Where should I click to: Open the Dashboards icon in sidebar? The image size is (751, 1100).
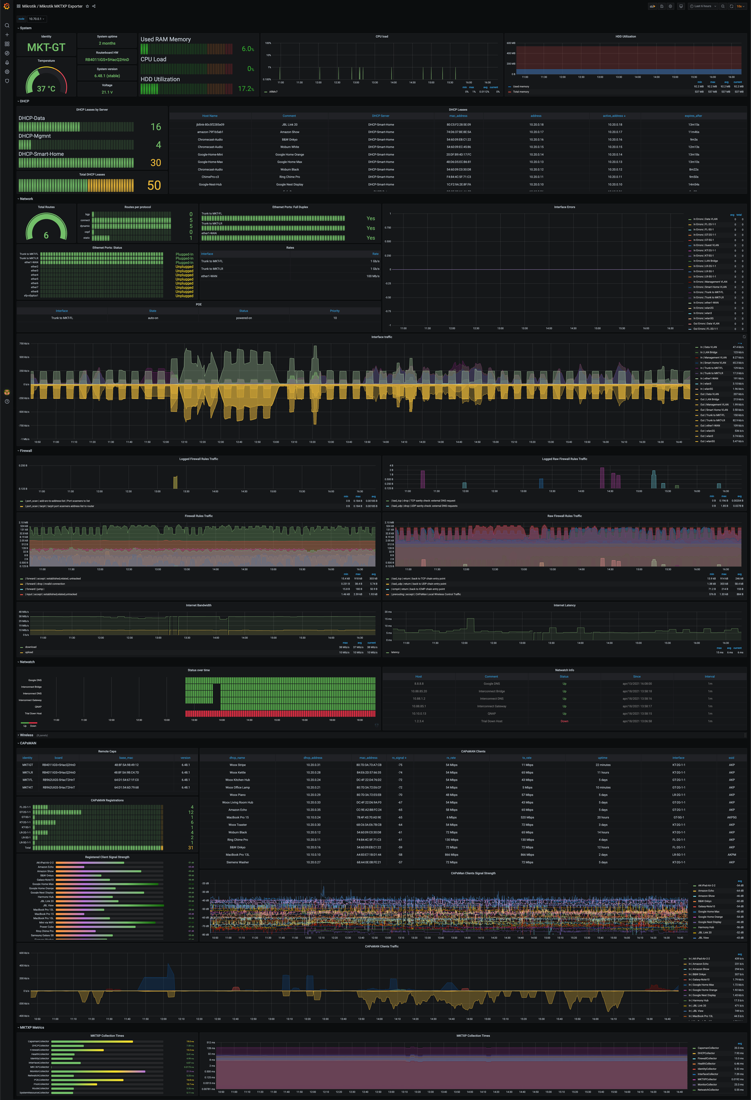(7, 44)
